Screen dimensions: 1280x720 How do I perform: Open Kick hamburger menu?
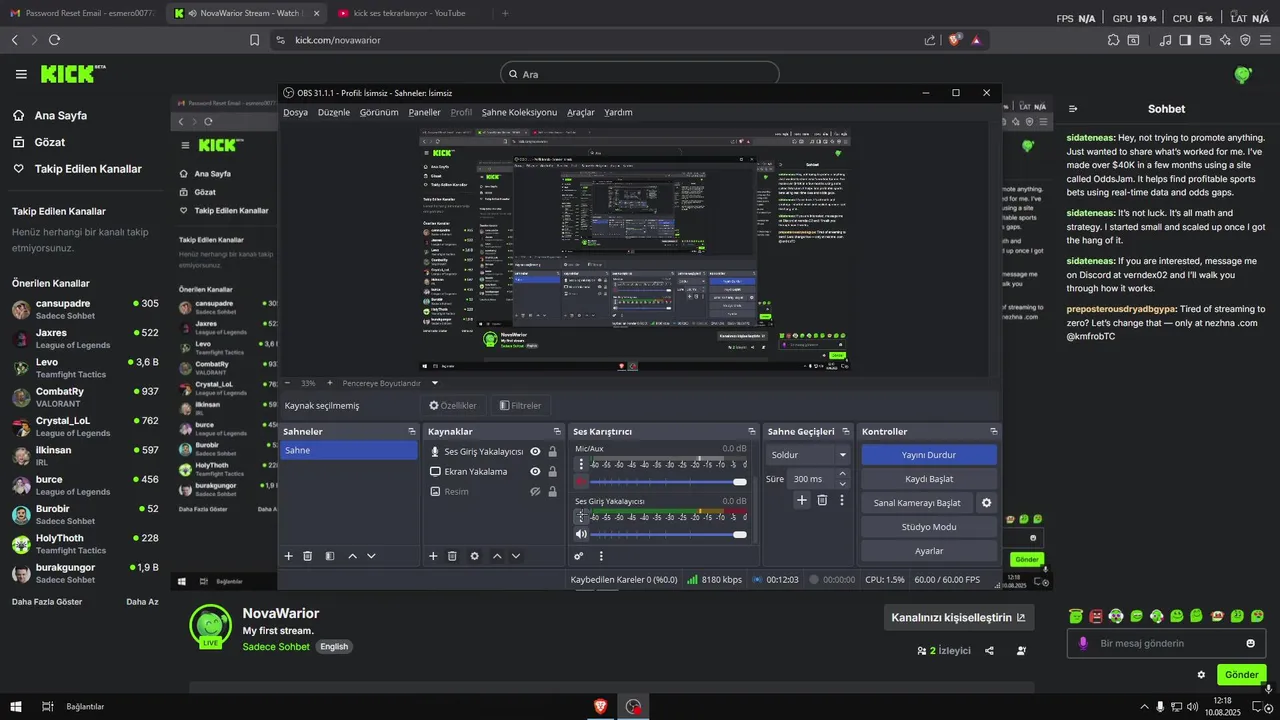pyautogui.click(x=21, y=74)
